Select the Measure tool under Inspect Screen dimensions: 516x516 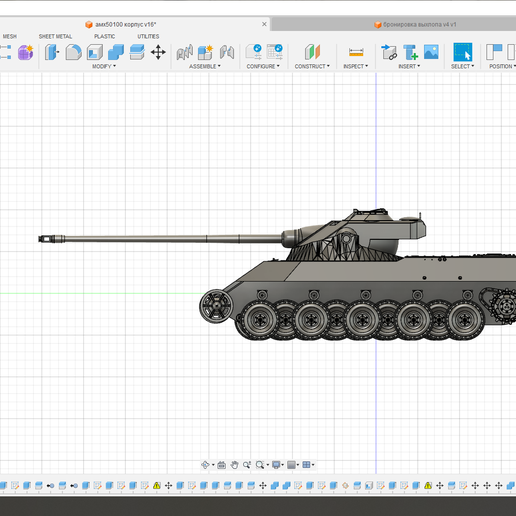coord(356,52)
